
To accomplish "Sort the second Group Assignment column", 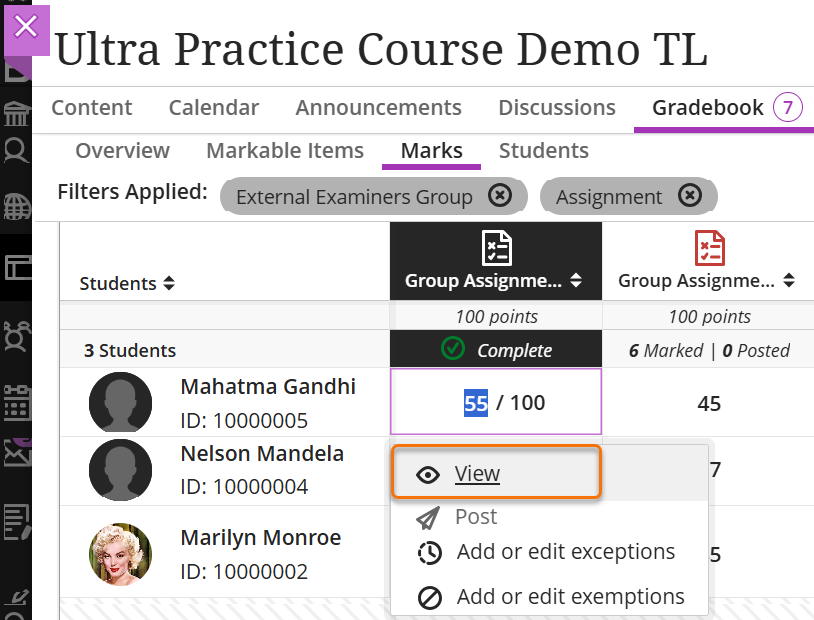I will point(789,282).
